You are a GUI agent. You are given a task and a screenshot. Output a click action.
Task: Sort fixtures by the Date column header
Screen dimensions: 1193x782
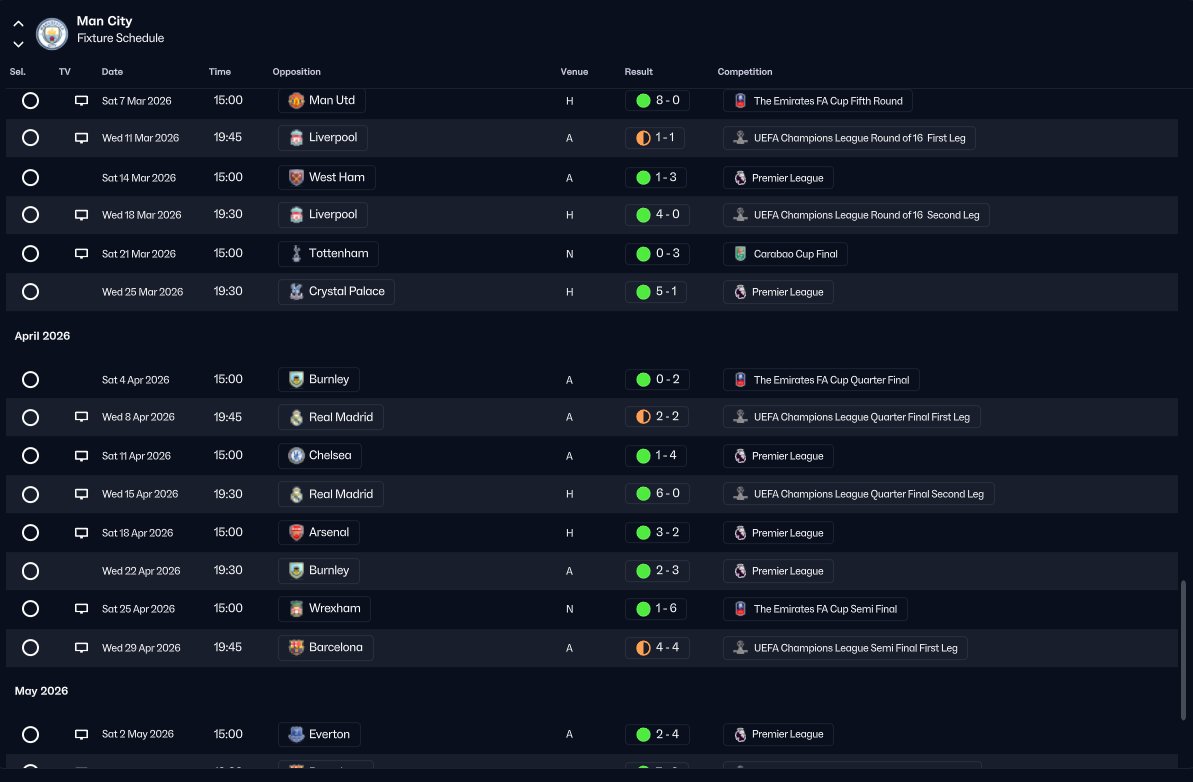tap(112, 72)
